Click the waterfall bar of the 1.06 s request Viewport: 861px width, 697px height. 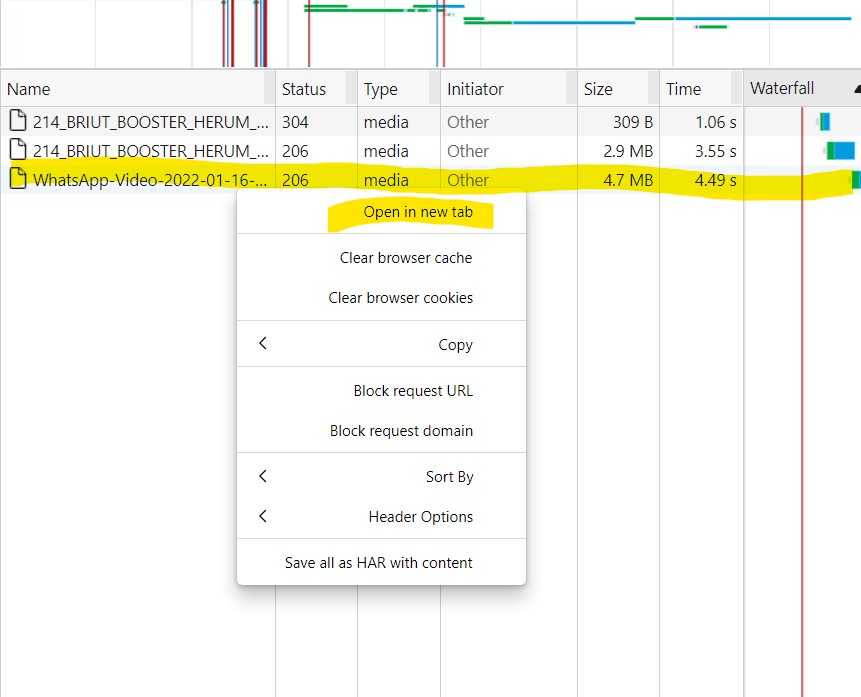tap(824, 121)
